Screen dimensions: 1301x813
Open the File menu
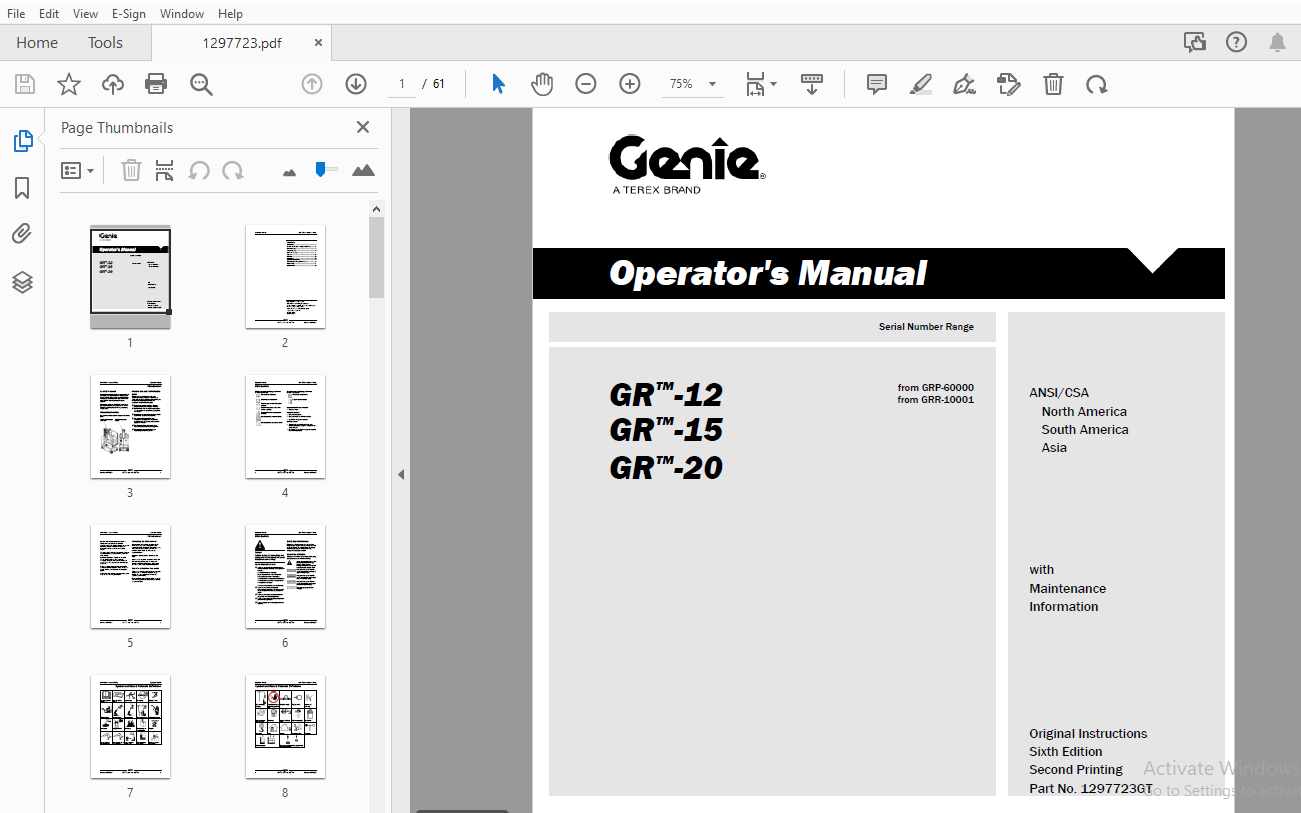(x=16, y=14)
